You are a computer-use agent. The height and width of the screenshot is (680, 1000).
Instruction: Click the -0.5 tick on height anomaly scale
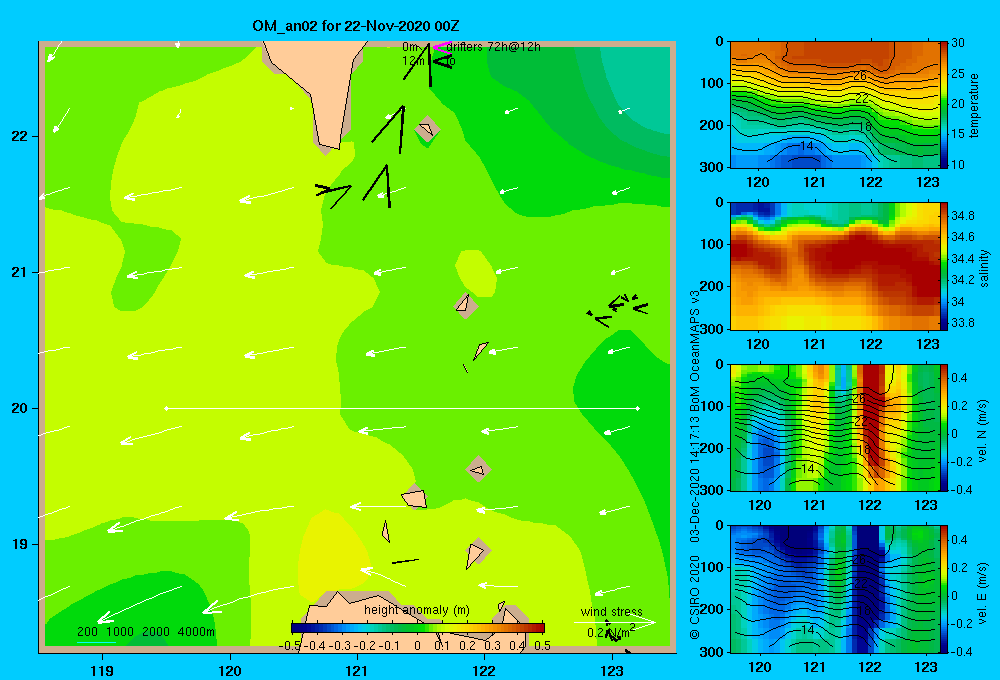[x=290, y=646]
